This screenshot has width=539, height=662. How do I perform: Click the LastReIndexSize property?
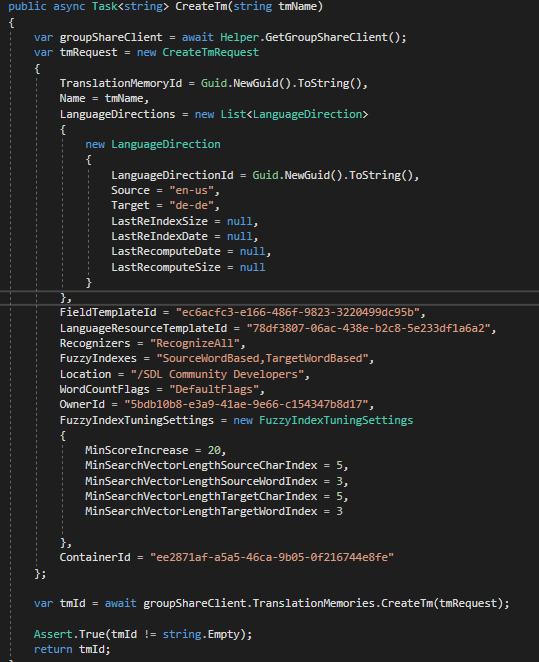point(160,221)
